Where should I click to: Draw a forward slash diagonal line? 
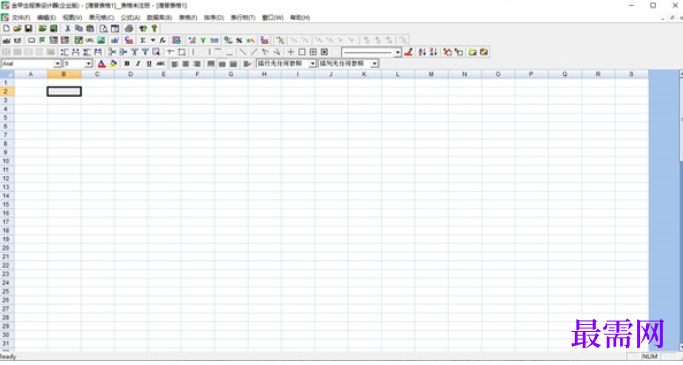(x=254, y=52)
